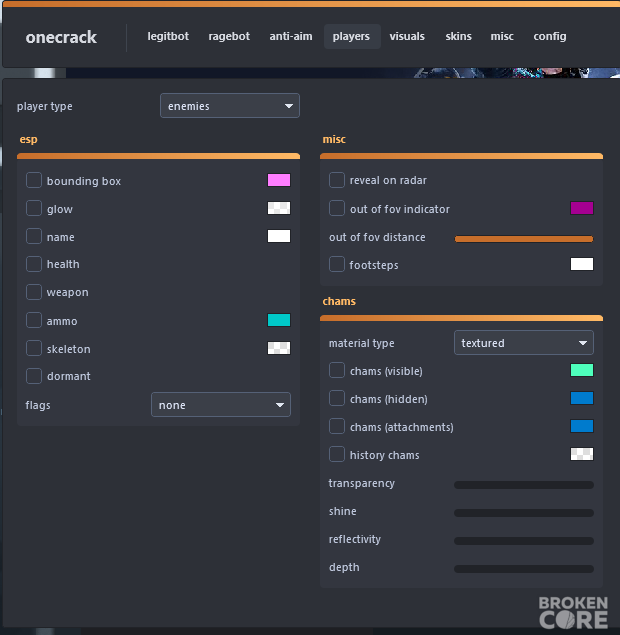Check the history chams option
This screenshot has height=635, width=620.
[x=337, y=454]
